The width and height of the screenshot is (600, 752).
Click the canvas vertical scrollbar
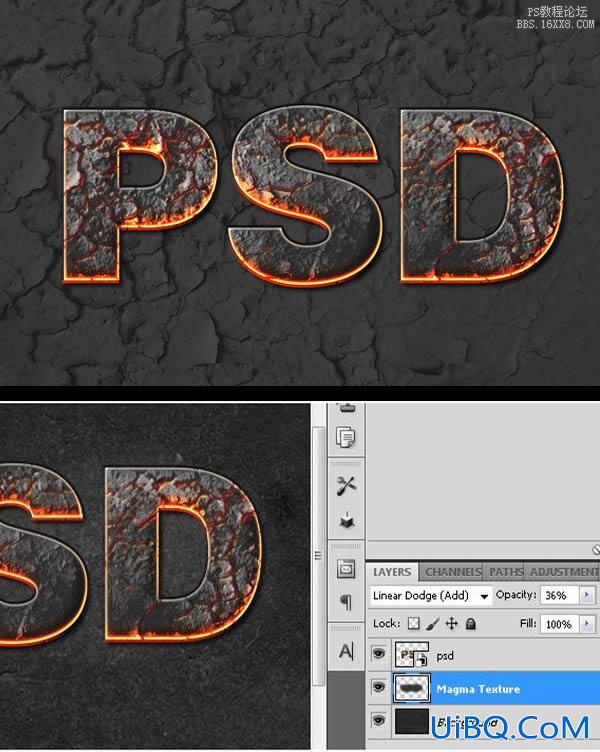pyautogui.click(x=317, y=556)
